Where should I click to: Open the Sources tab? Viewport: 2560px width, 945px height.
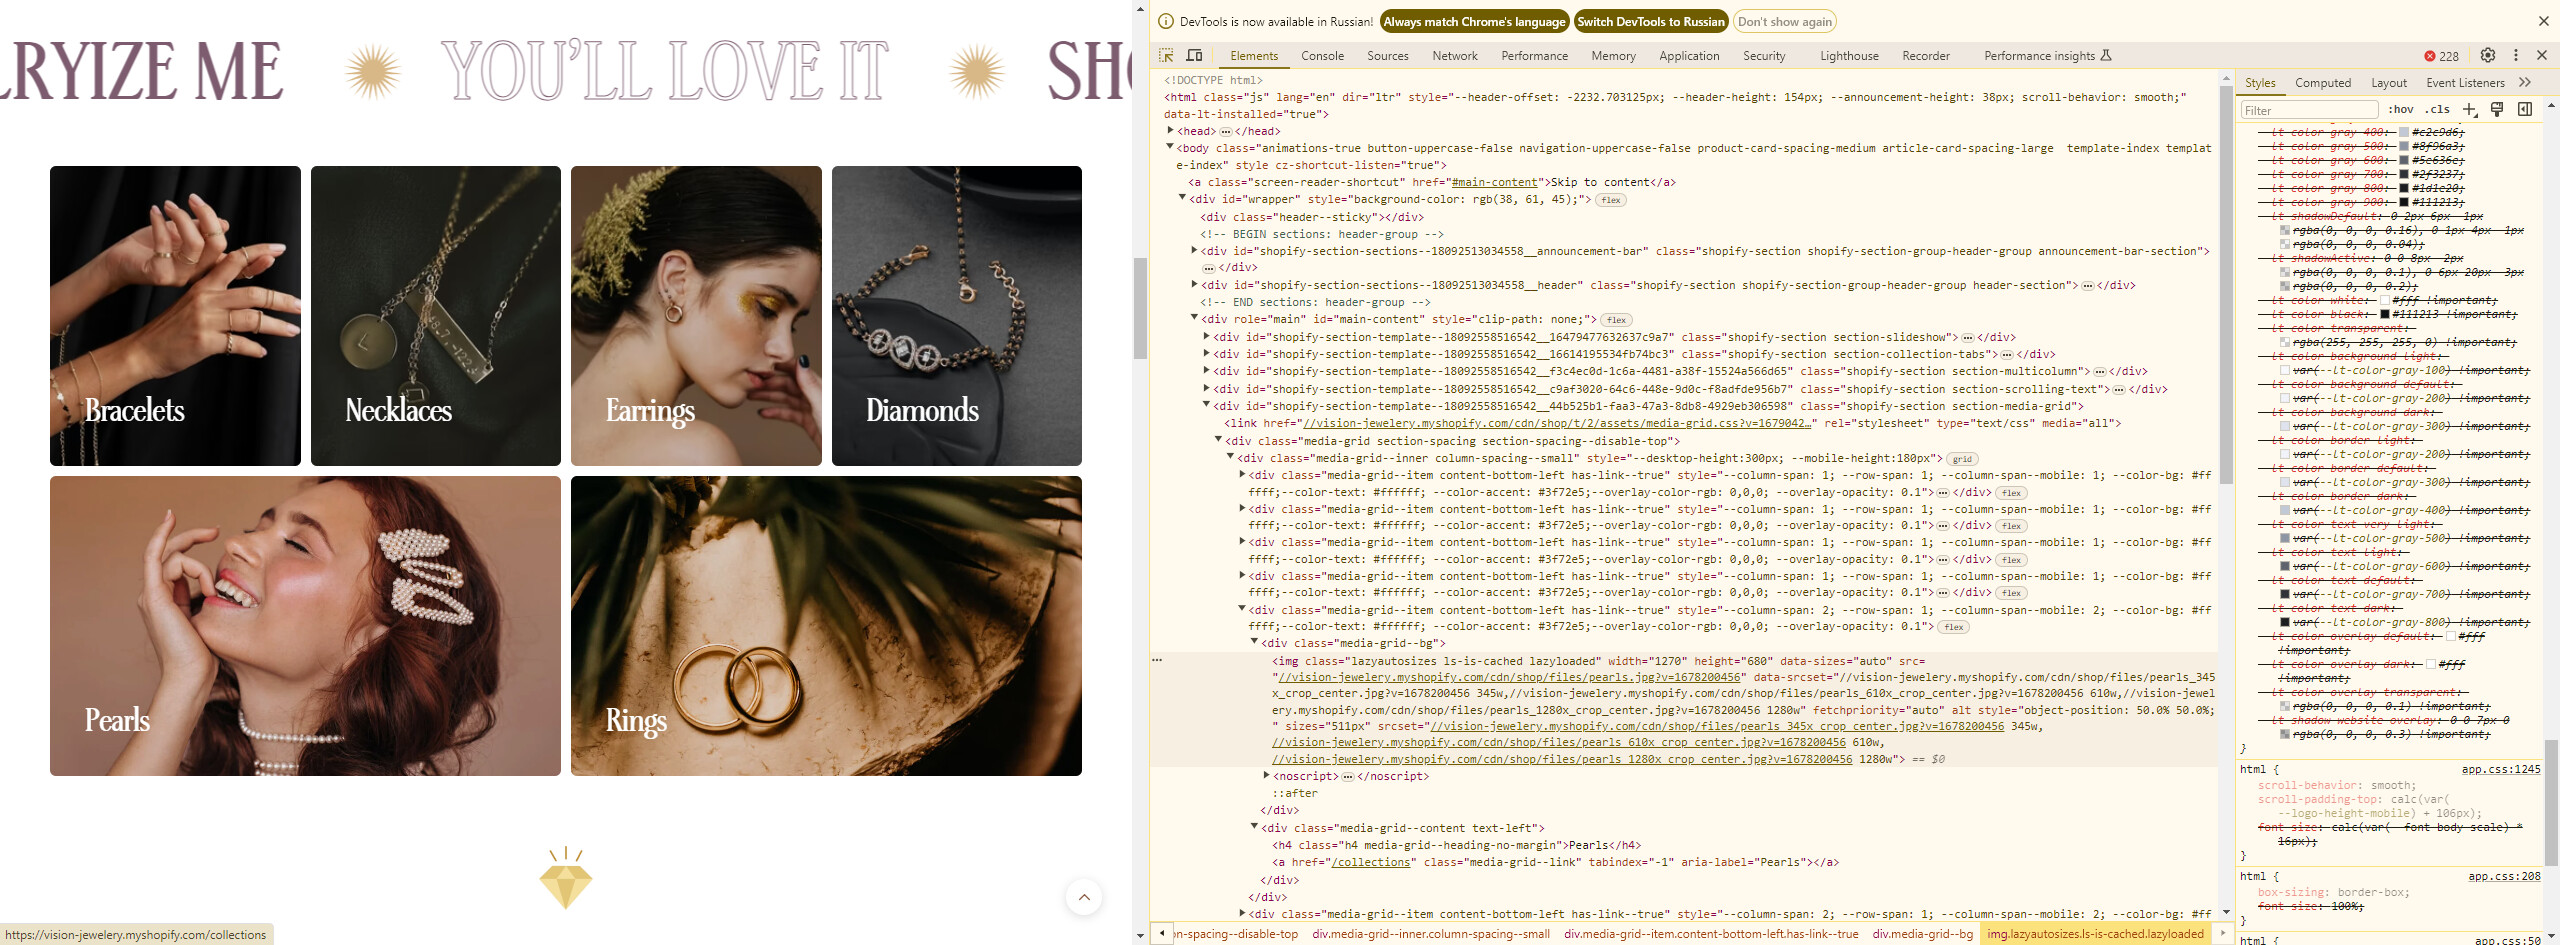pyautogui.click(x=1387, y=56)
